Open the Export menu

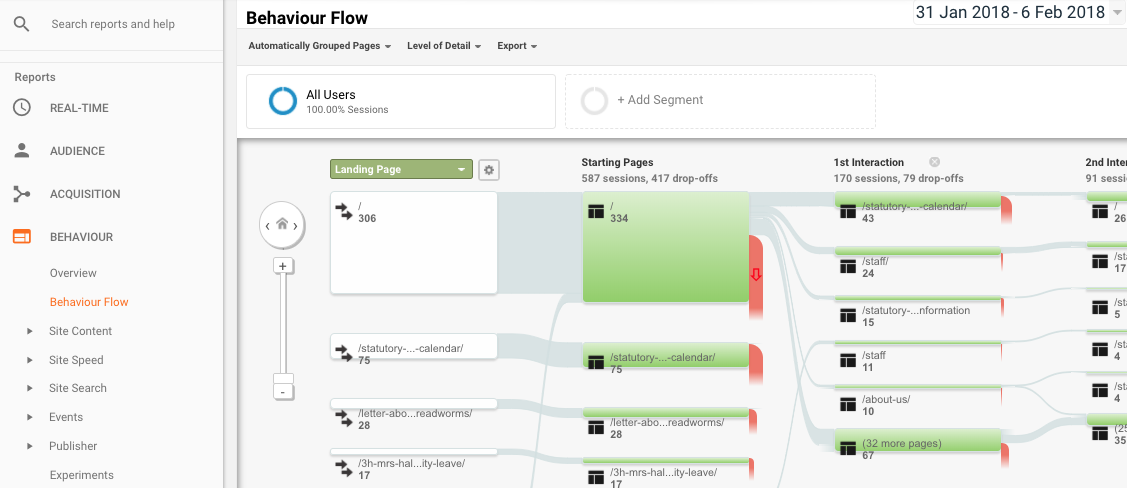pos(517,46)
